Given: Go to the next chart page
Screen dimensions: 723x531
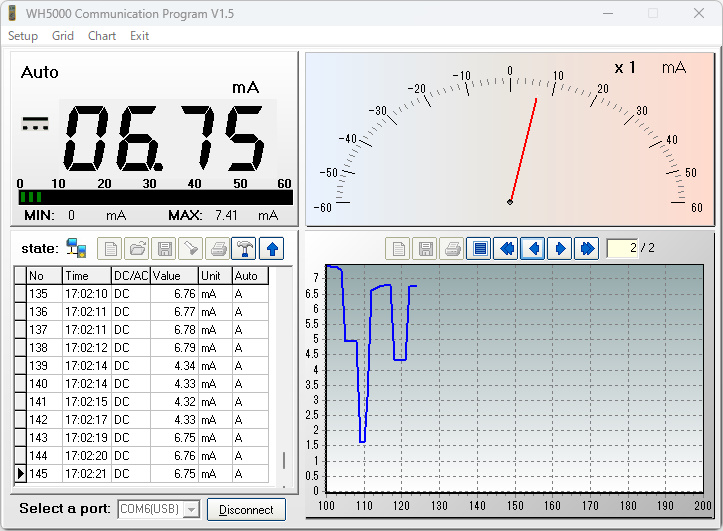Looking at the screenshot, I should [560, 248].
